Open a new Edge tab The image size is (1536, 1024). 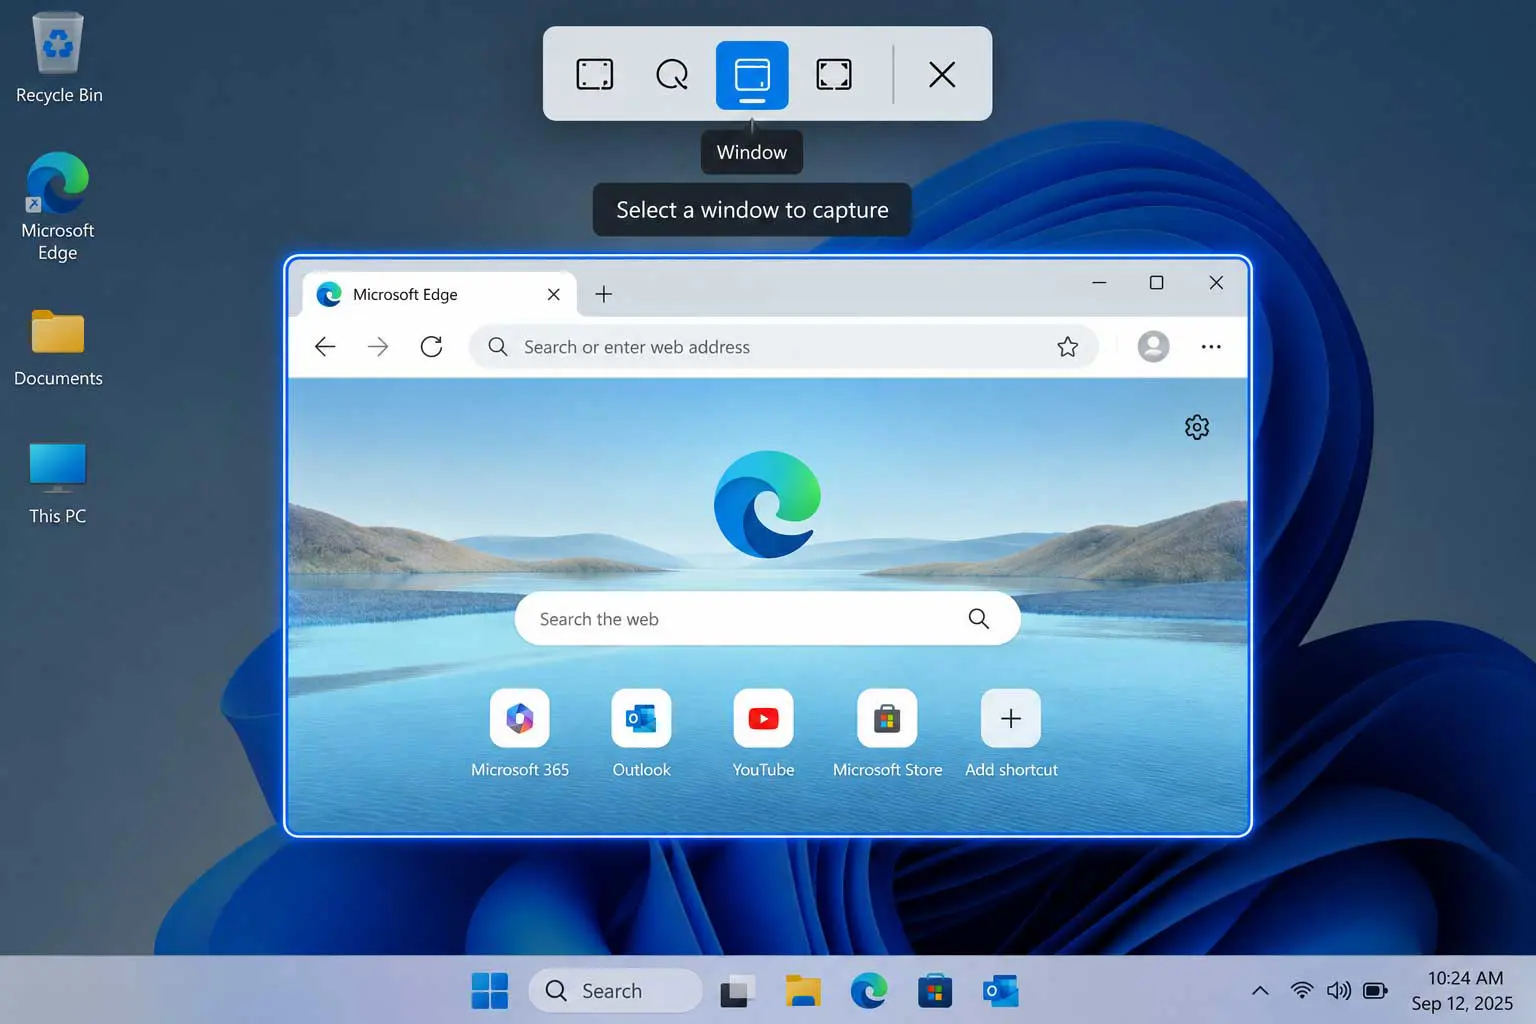(603, 294)
